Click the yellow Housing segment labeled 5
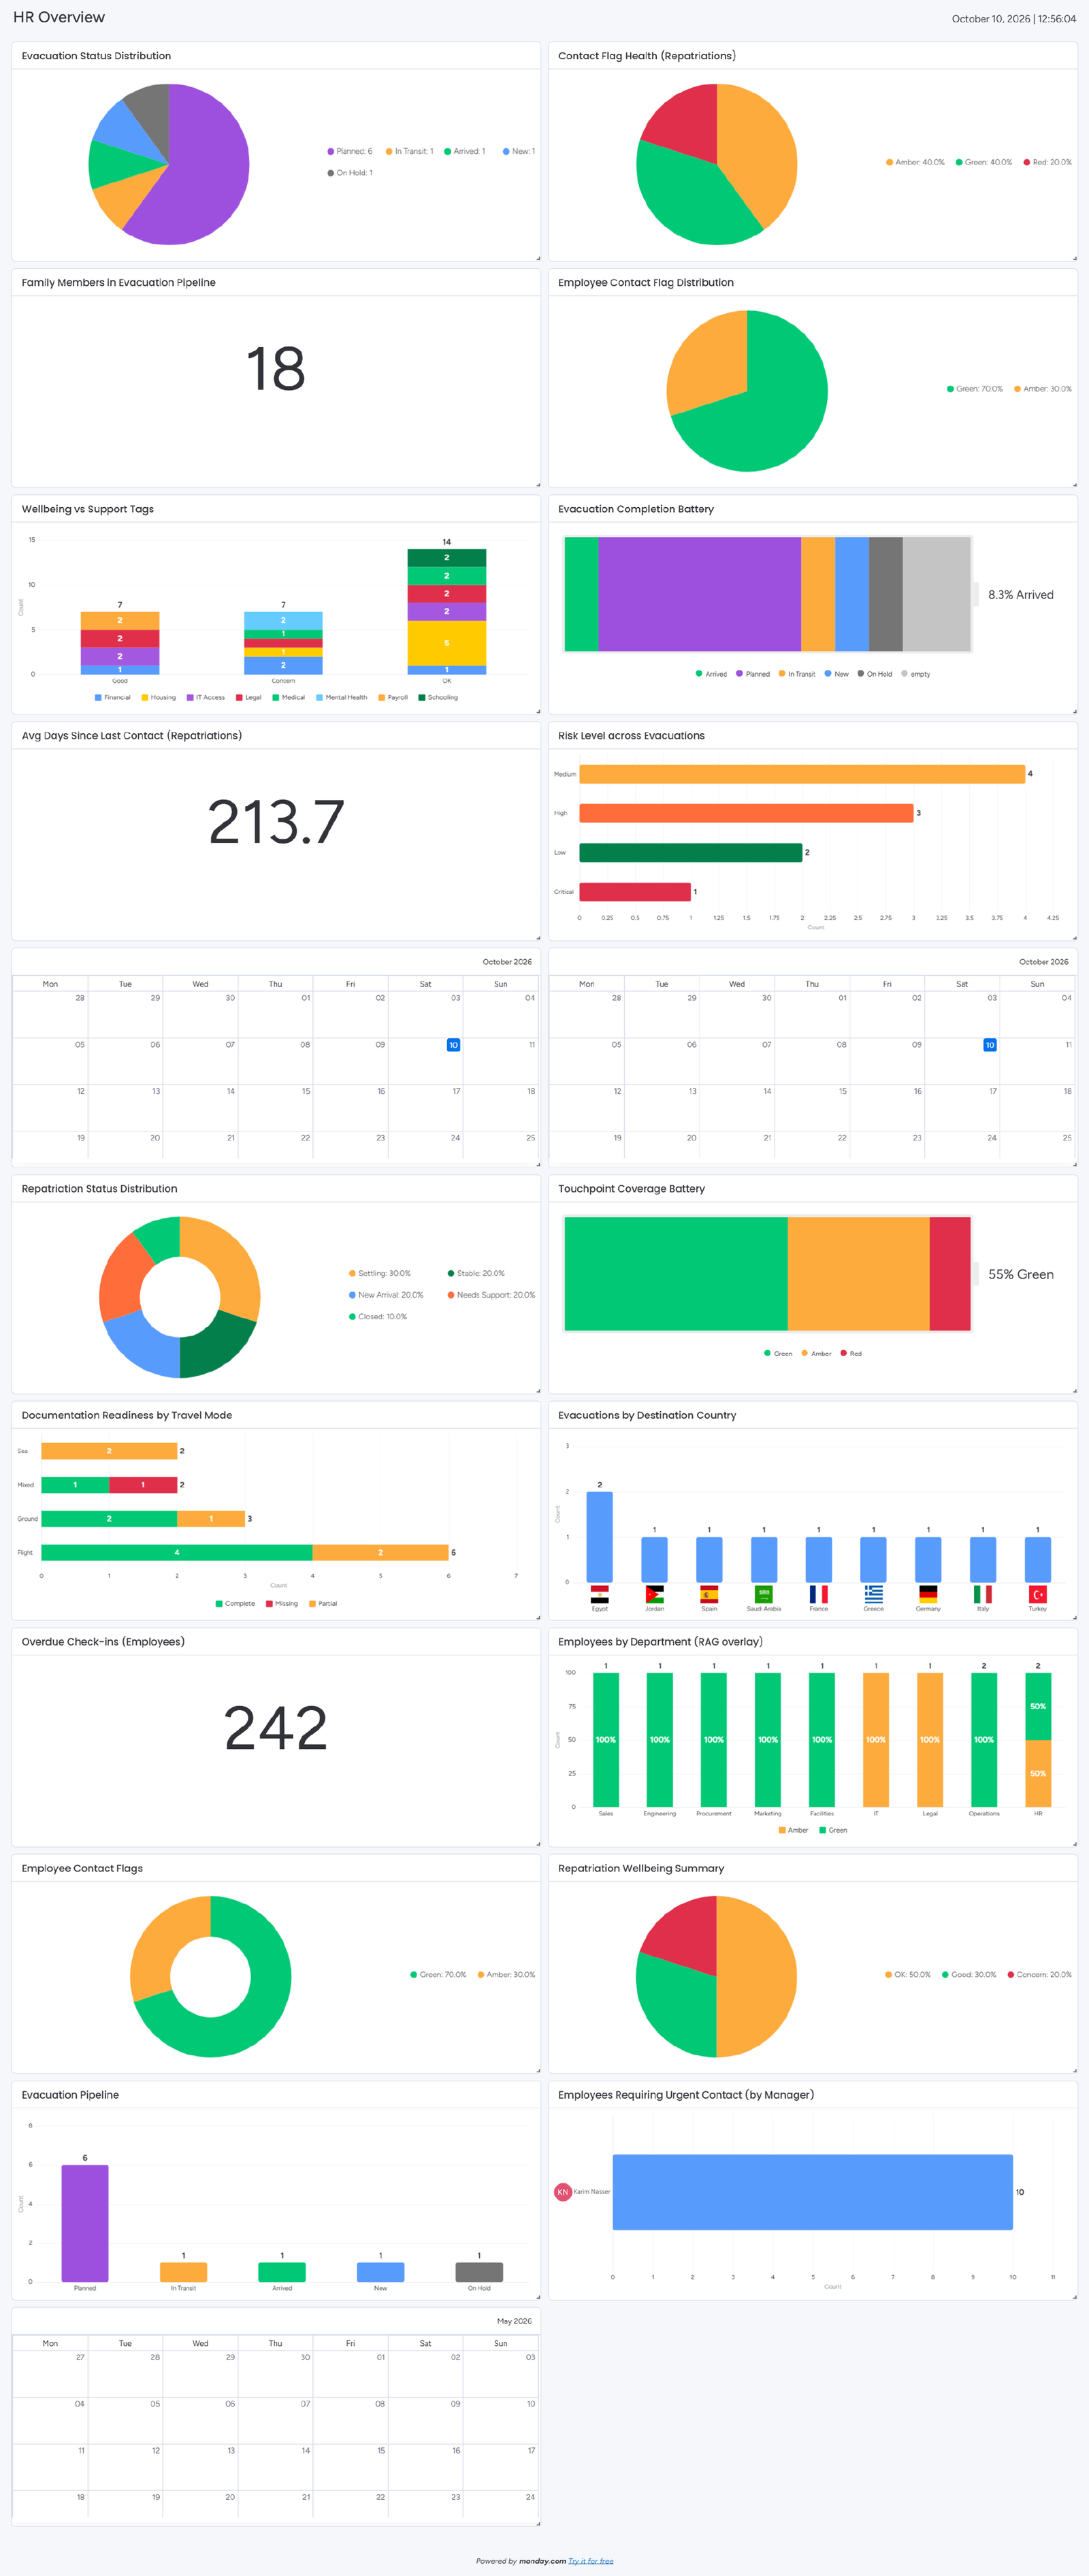Viewport: 1089px width, 2576px height. [447, 643]
